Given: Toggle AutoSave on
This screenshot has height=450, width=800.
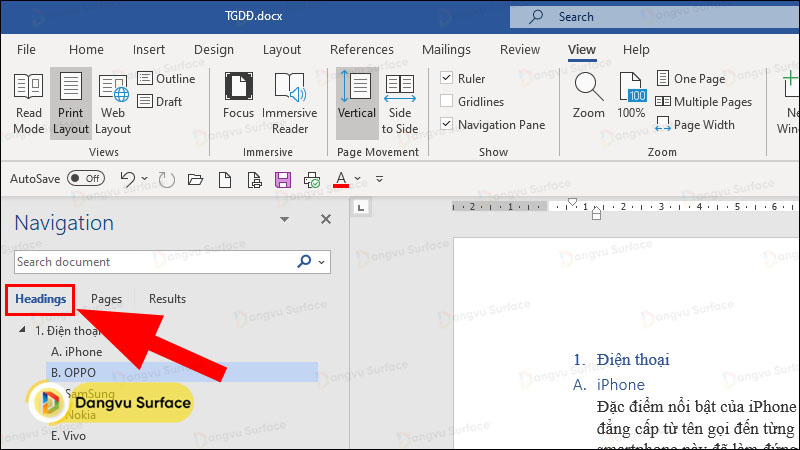Looking at the screenshot, I should point(86,178).
